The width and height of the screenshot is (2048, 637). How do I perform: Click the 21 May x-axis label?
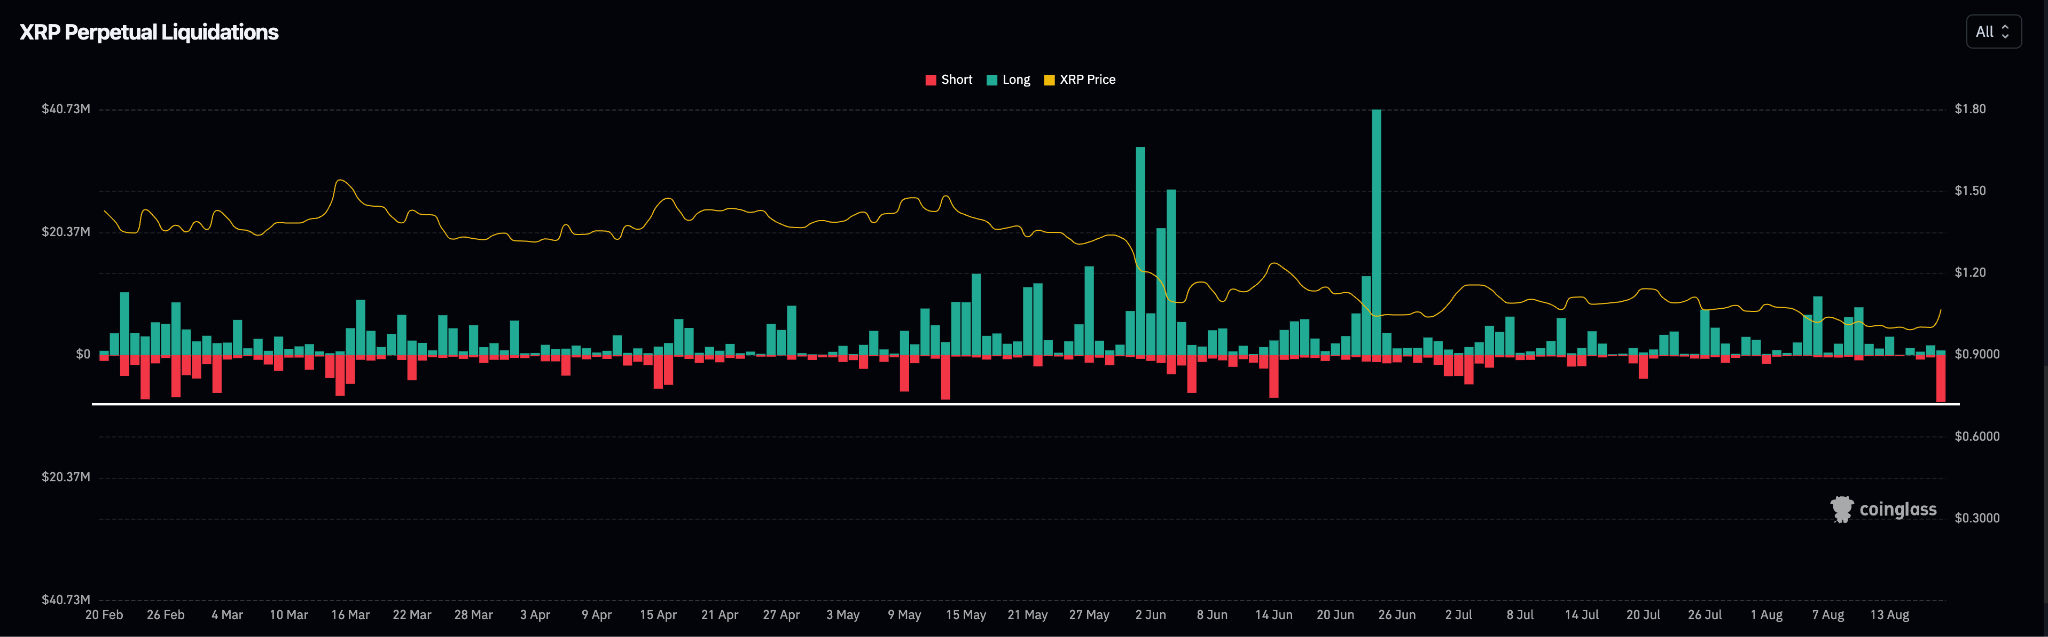pyautogui.click(x=1028, y=615)
